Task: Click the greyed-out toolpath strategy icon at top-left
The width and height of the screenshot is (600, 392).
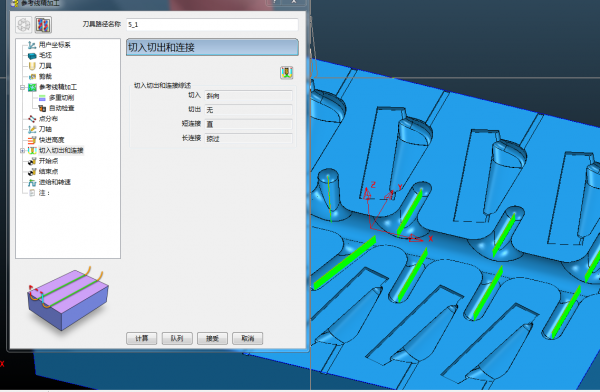Action: 24,25
